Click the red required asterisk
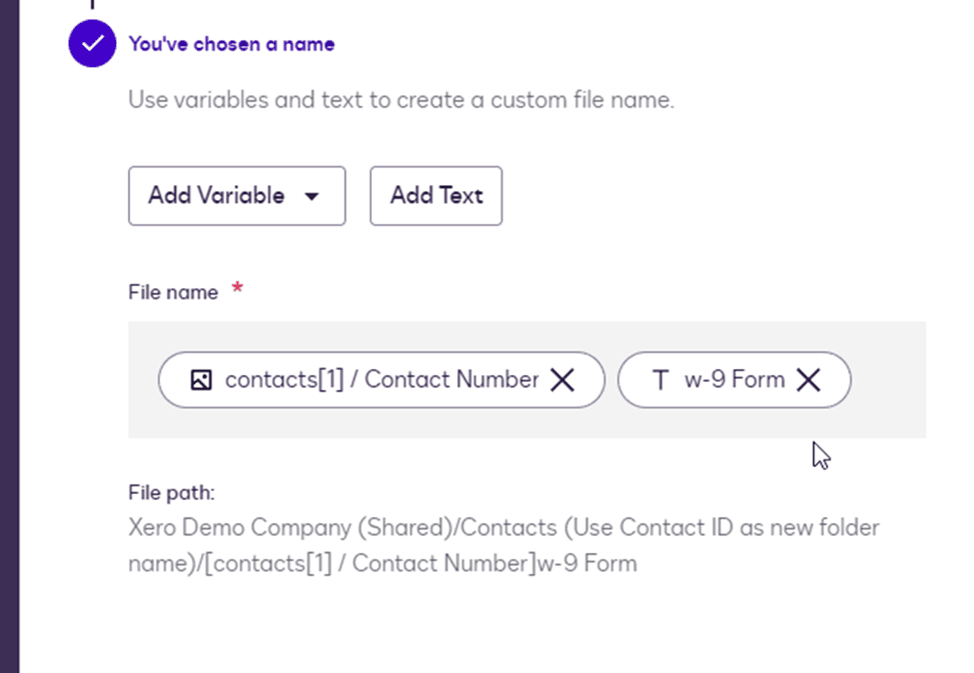This screenshot has height=673, width=974. 237,289
